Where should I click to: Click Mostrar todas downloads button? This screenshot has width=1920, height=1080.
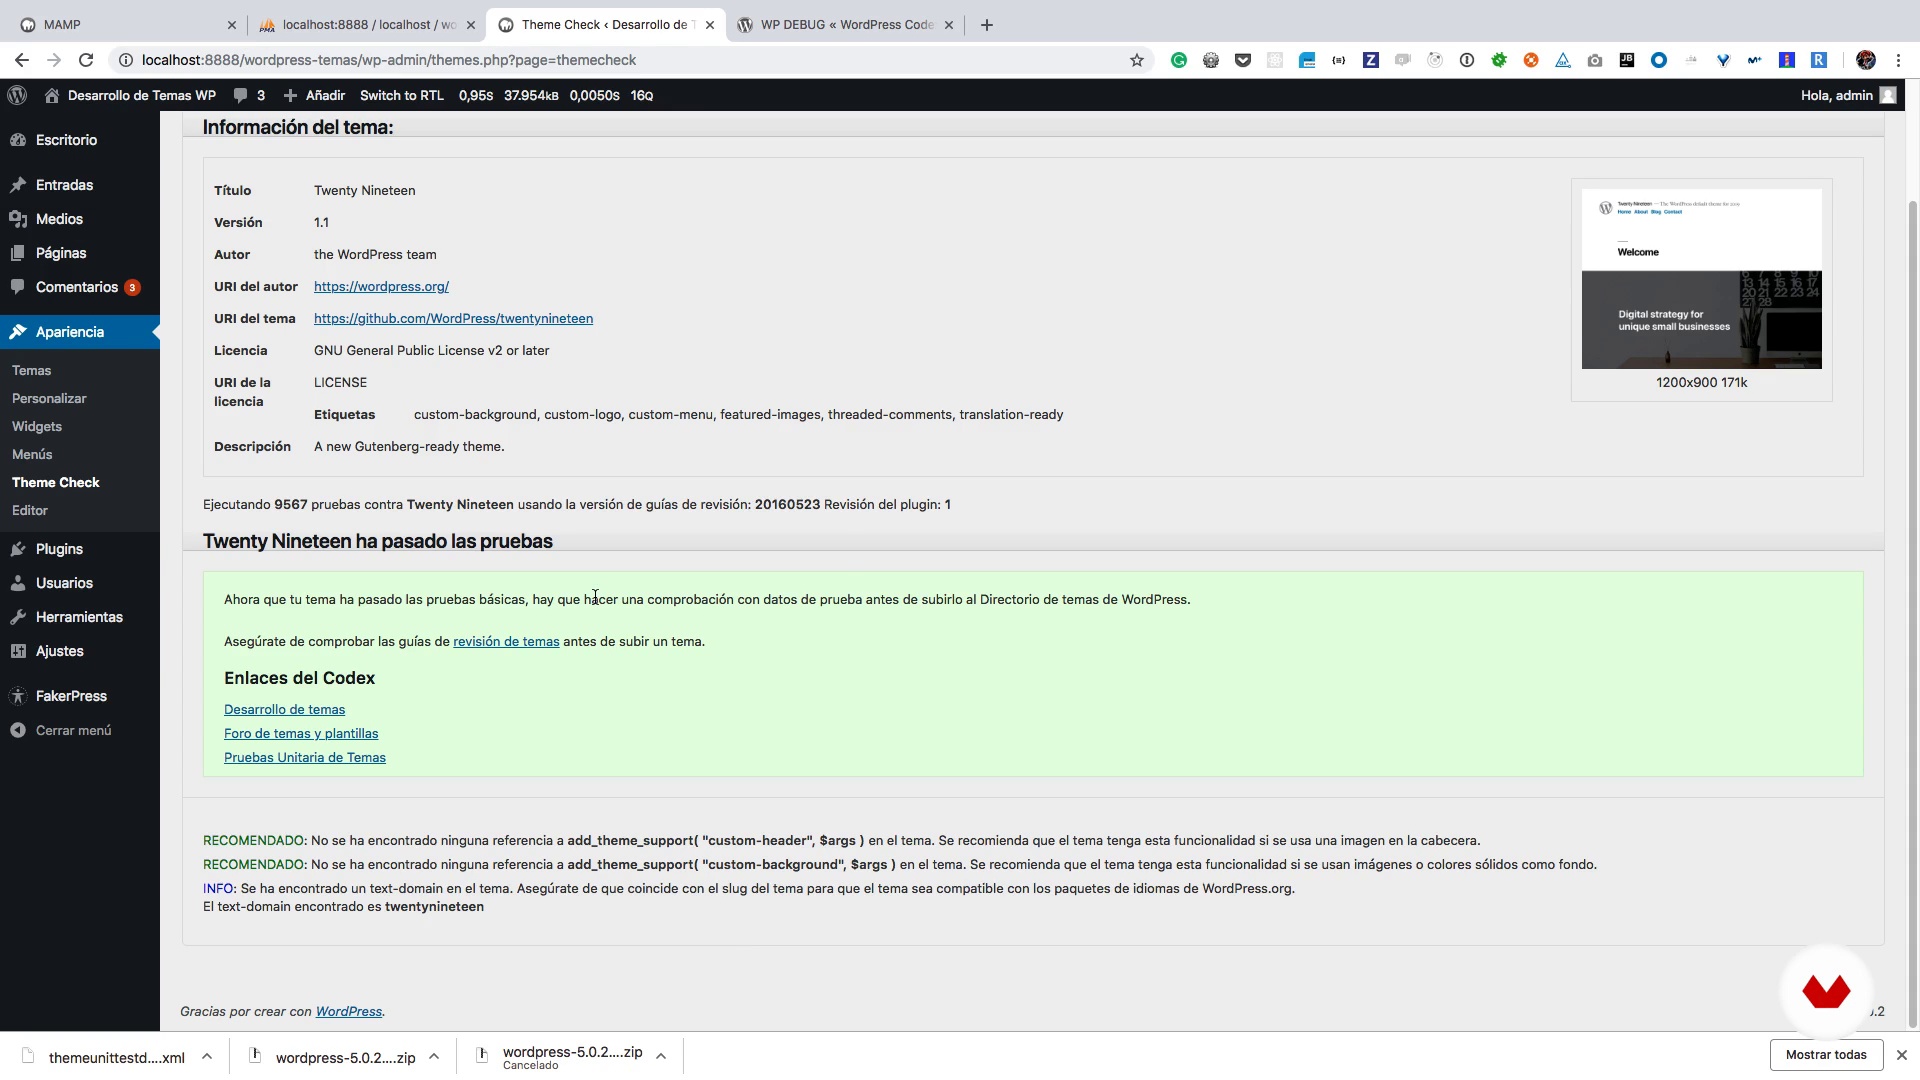tap(1826, 1055)
